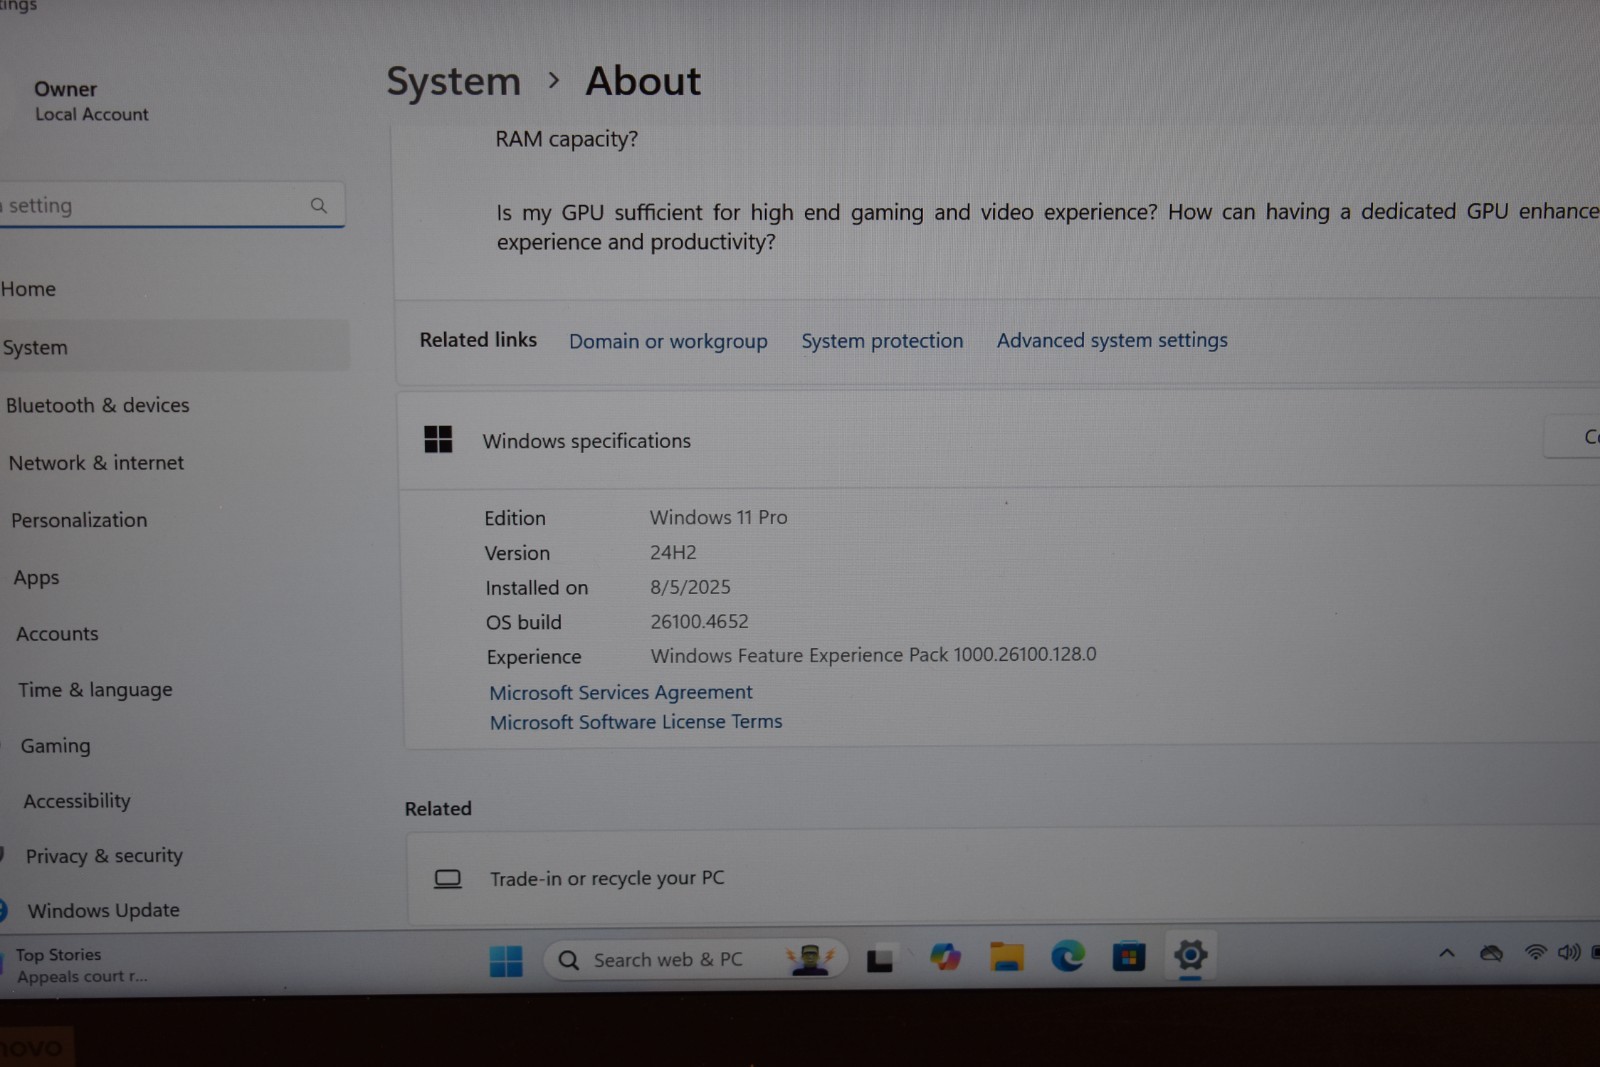Click the Windows Start button
The height and width of the screenshot is (1067, 1600).
coord(506,960)
